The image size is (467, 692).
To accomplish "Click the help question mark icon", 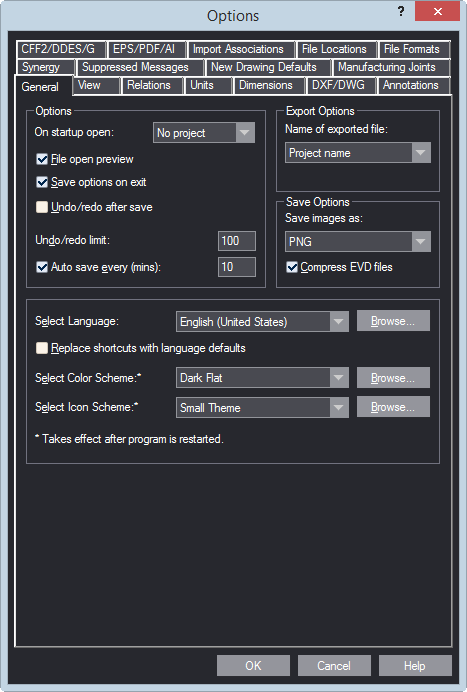I will point(400,12).
